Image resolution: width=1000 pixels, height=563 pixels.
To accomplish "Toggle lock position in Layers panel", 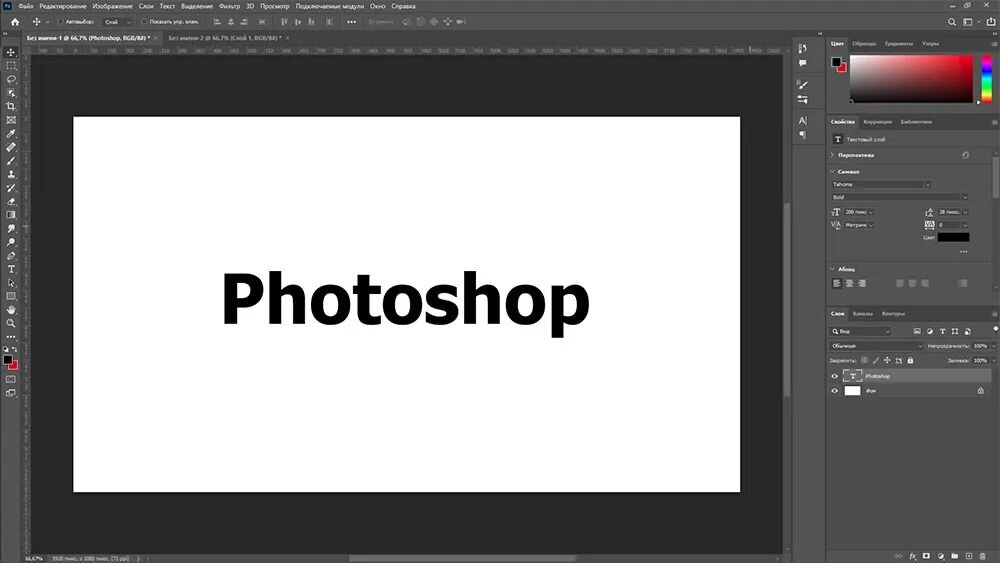I will coord(887,360).
